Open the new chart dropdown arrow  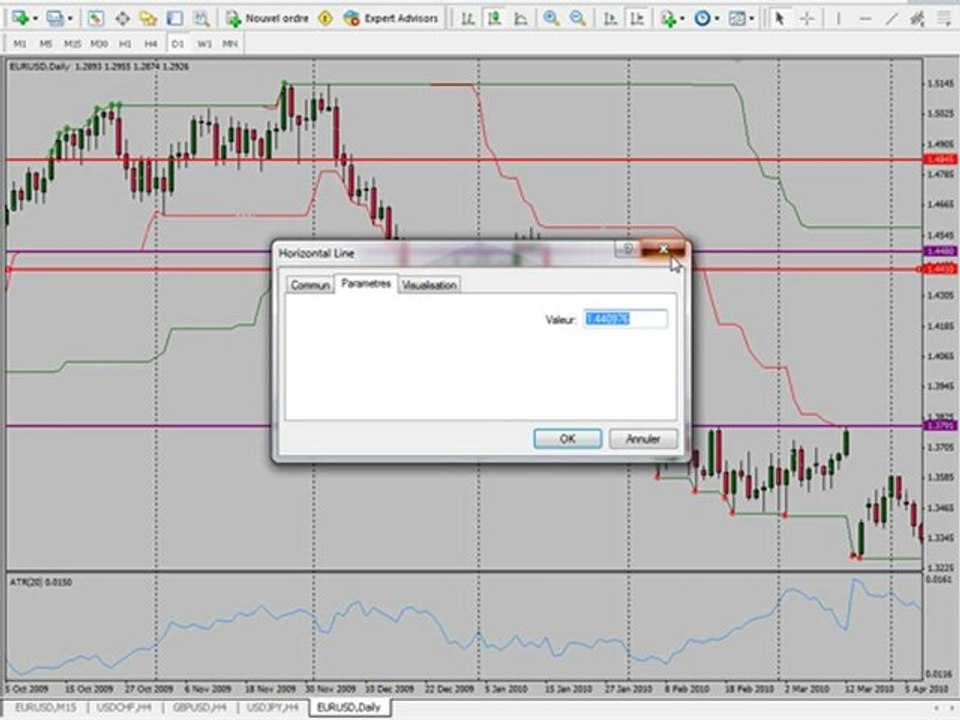(x=35, y=19)
